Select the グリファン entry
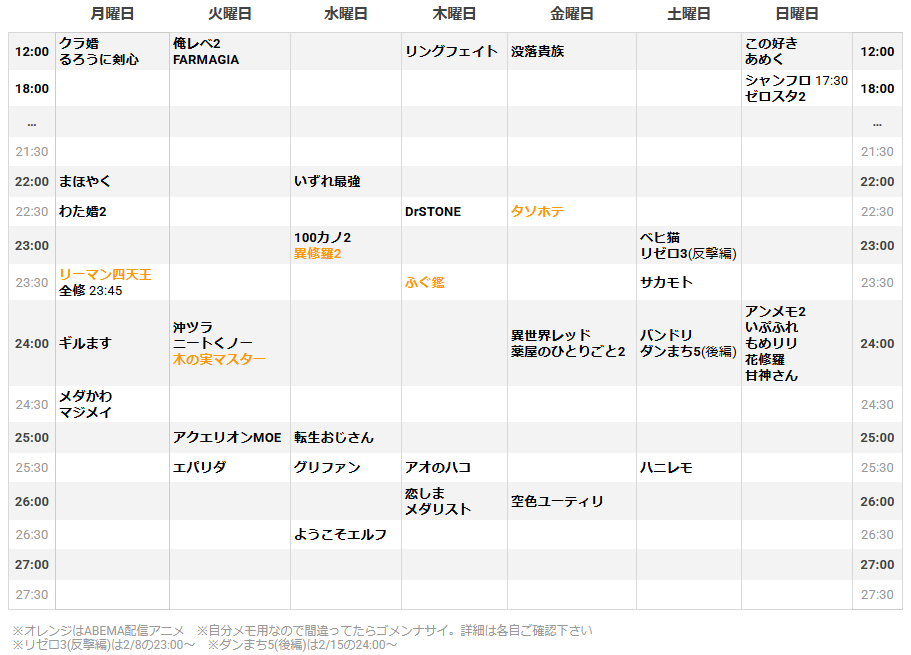The image size is (911, 655). tap(327, 467)
